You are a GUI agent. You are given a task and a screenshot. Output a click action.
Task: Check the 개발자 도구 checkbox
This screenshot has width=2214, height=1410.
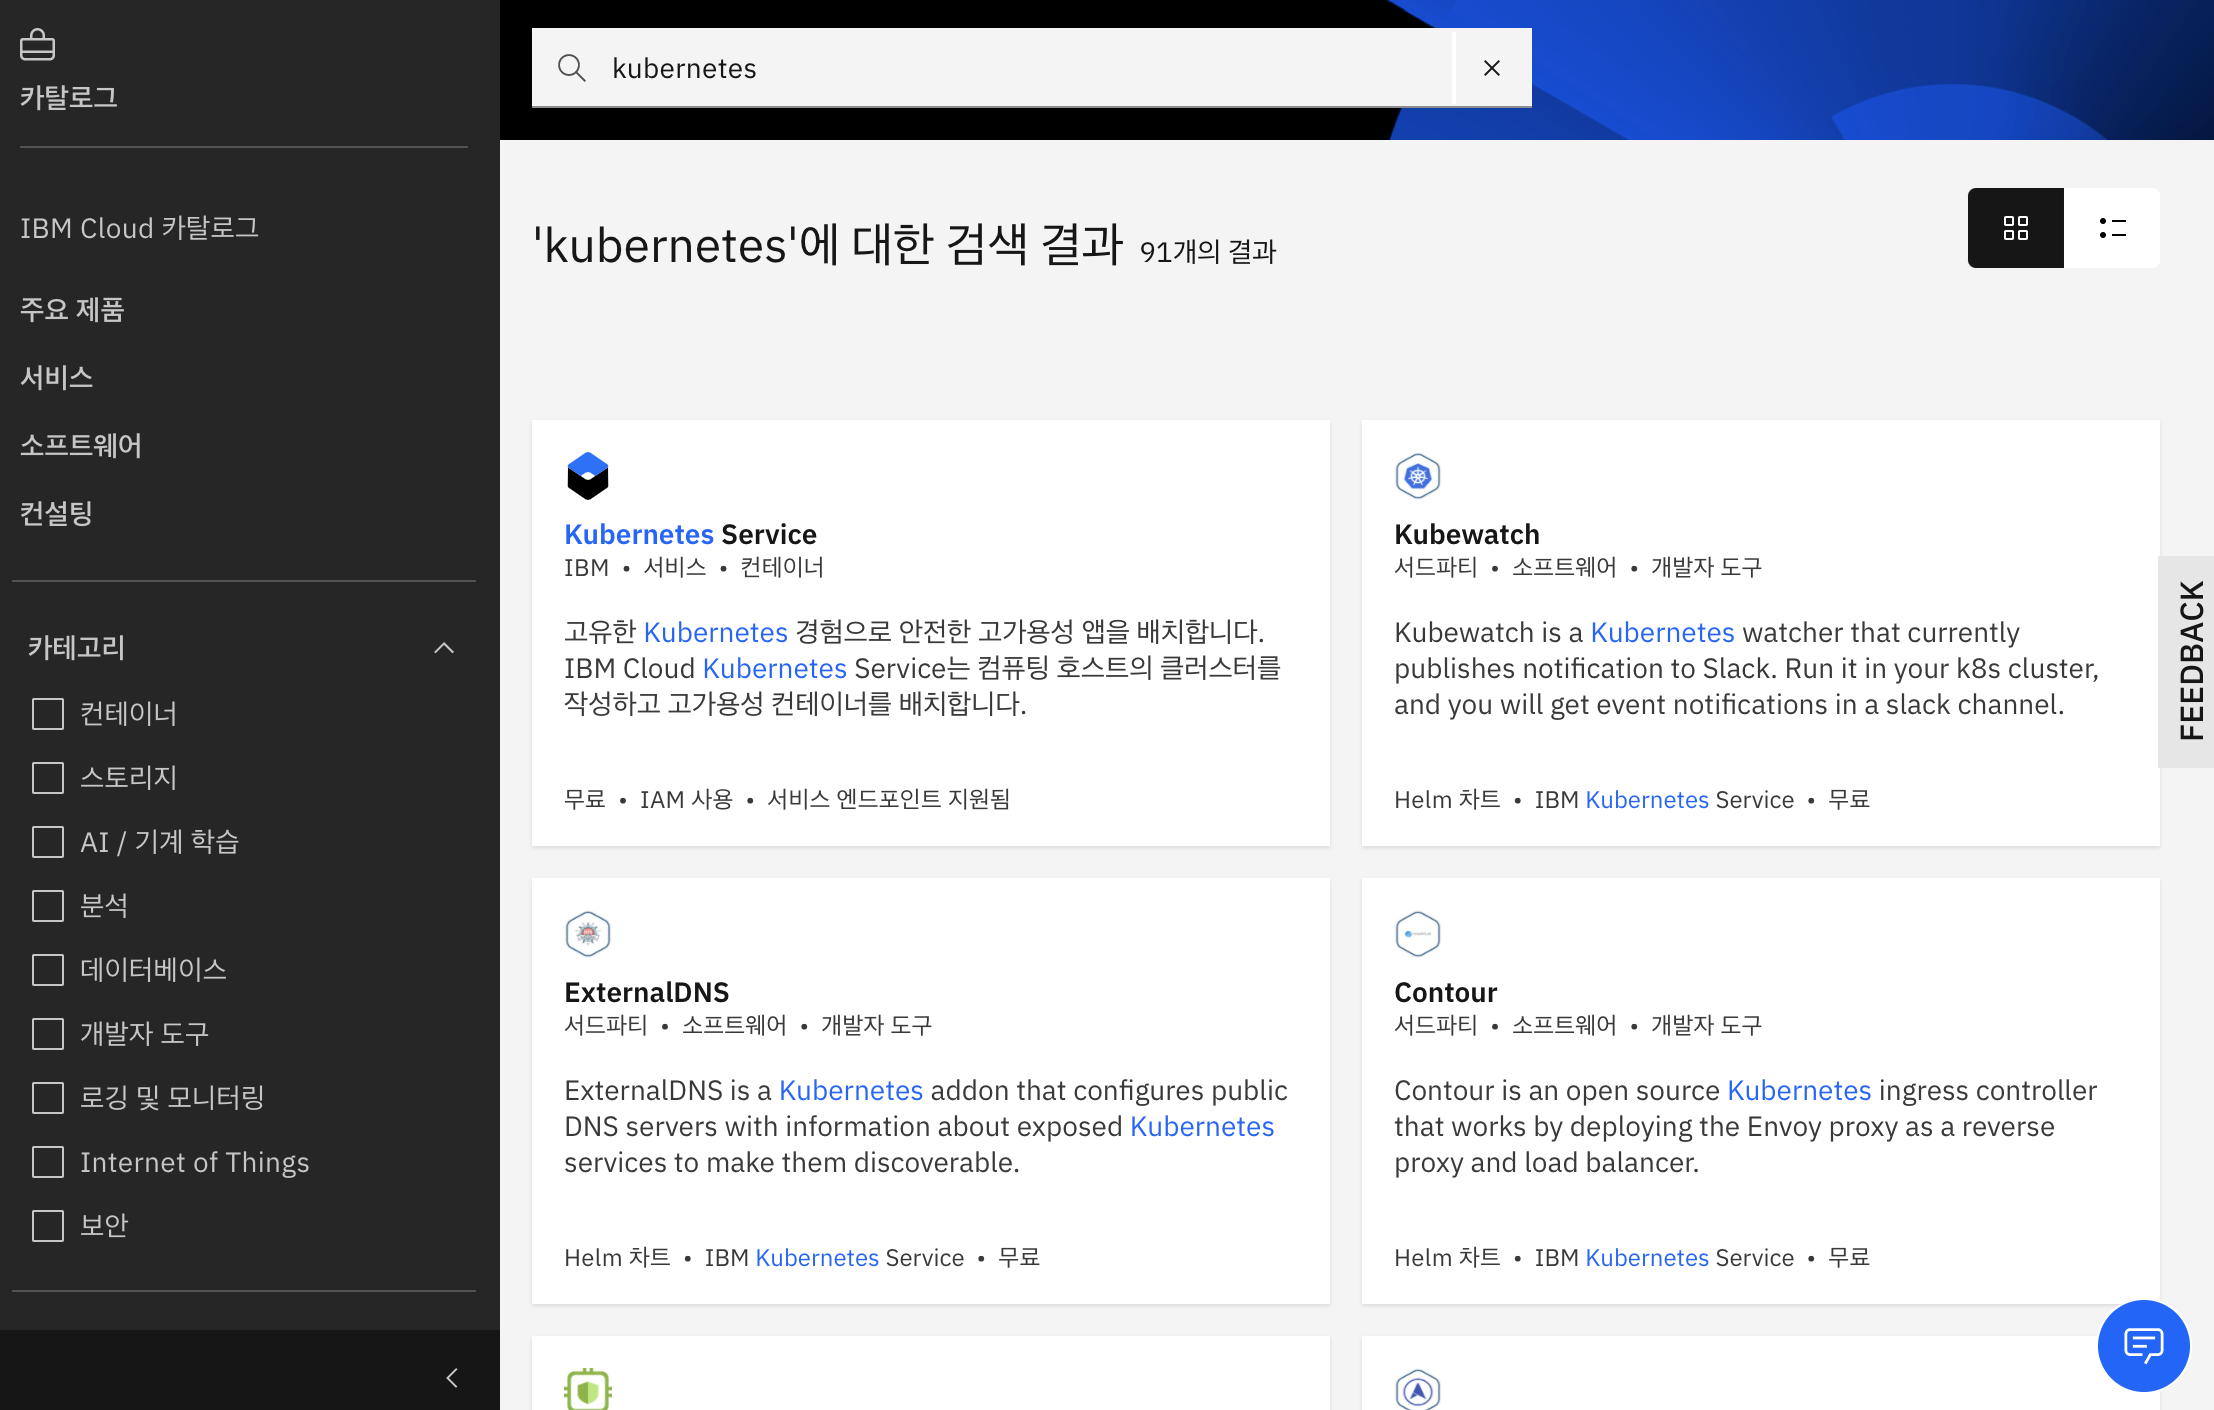pos(48,1034)
